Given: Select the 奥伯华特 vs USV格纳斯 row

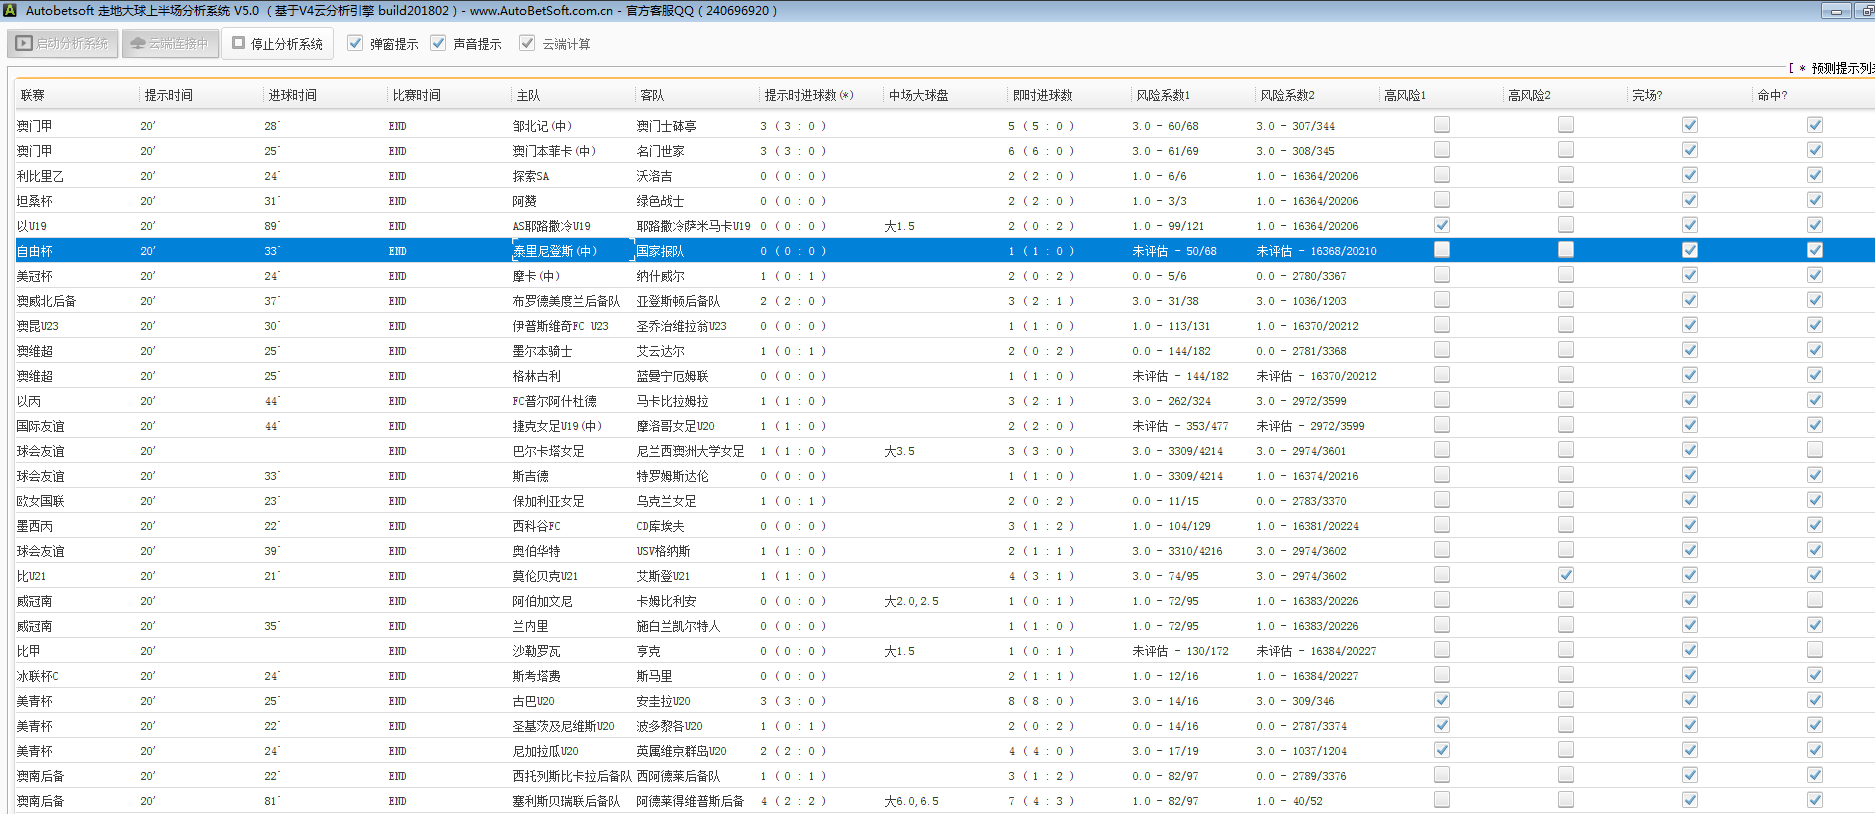Looking at the screenshot, I should click(536, 551).
